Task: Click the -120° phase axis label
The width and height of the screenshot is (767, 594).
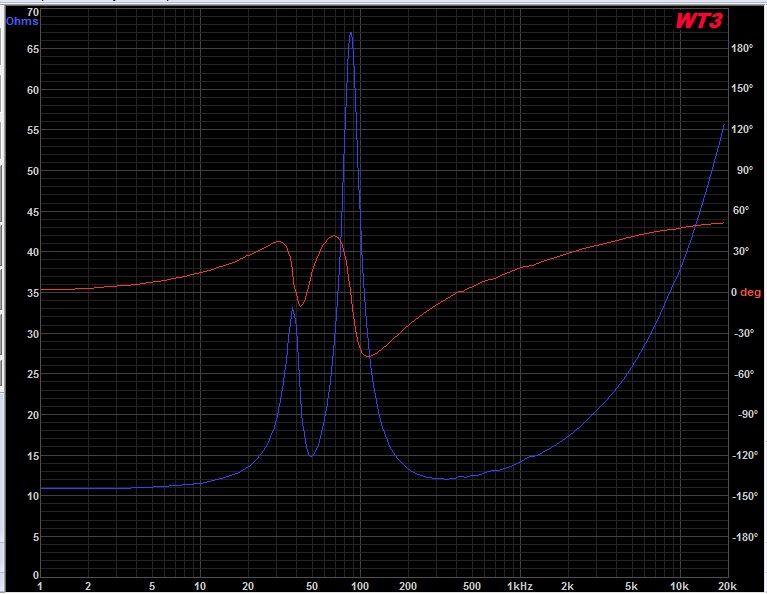Action: pyautogui.click(x=744, y=456)
